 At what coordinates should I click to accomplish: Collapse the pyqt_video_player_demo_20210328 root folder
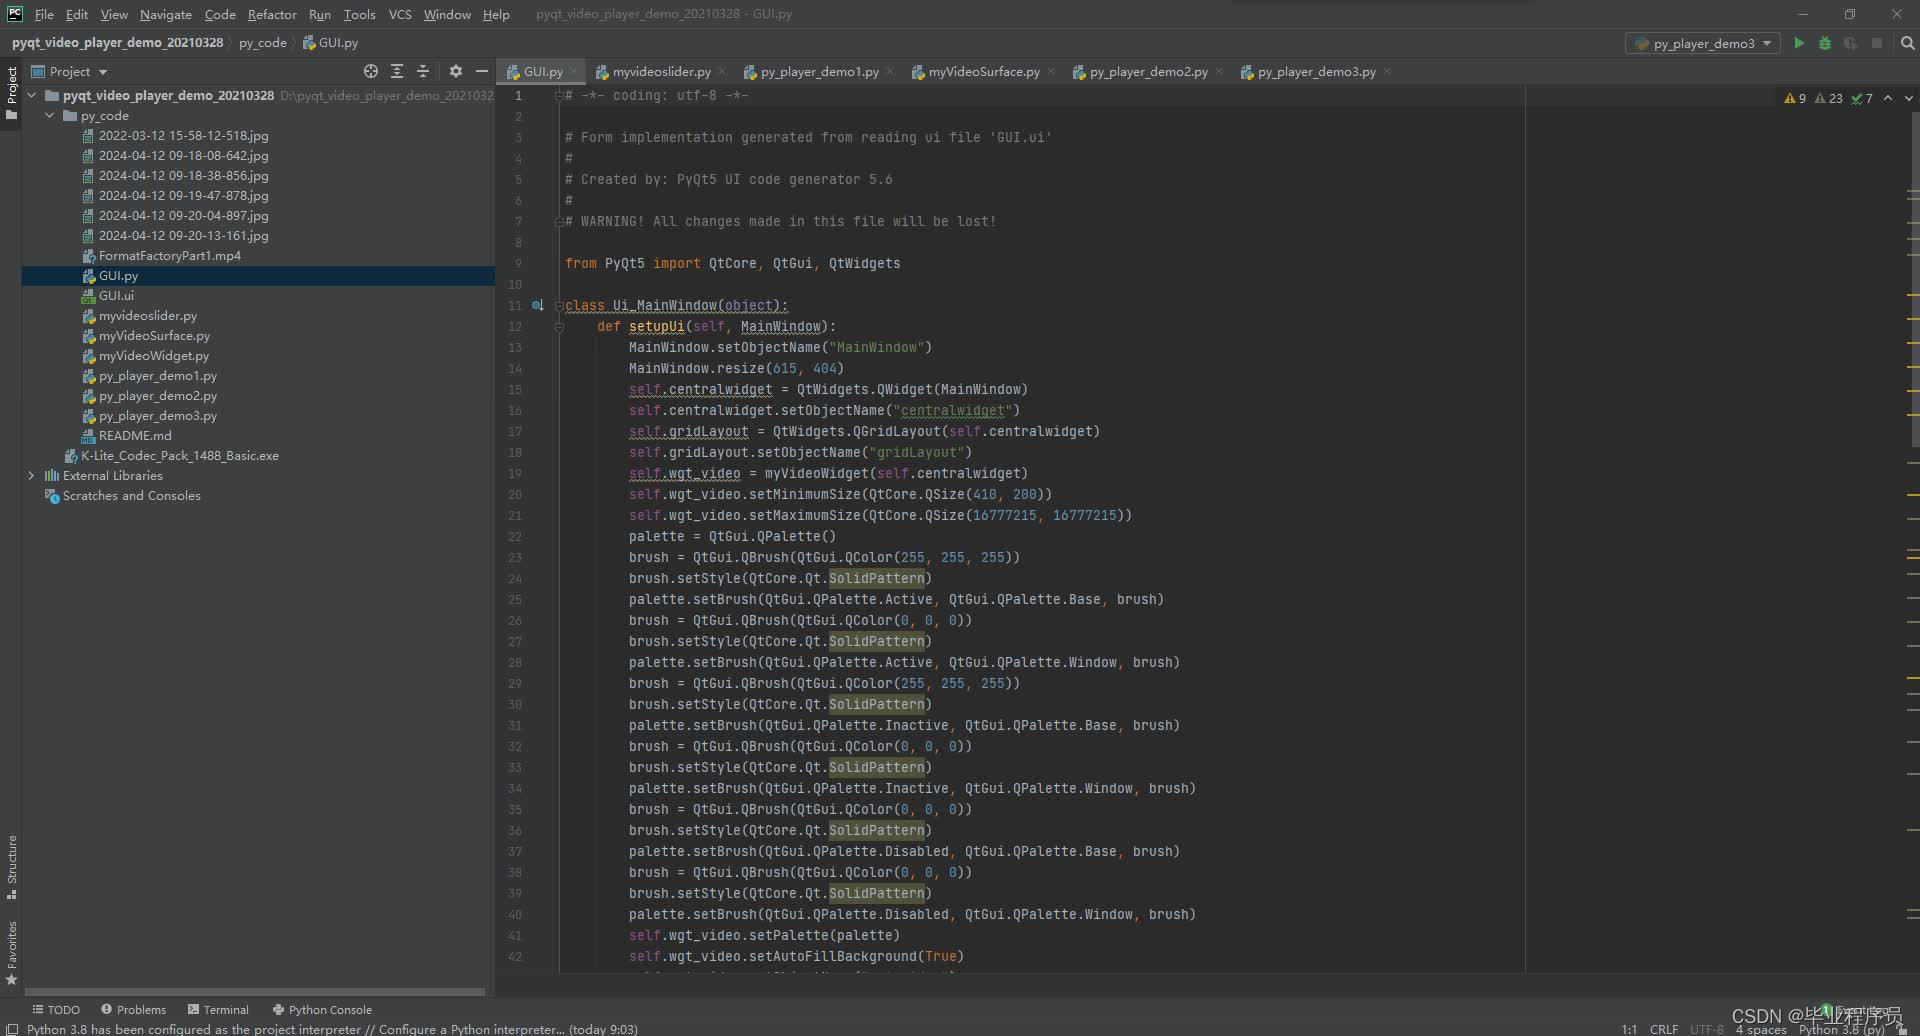32,95
